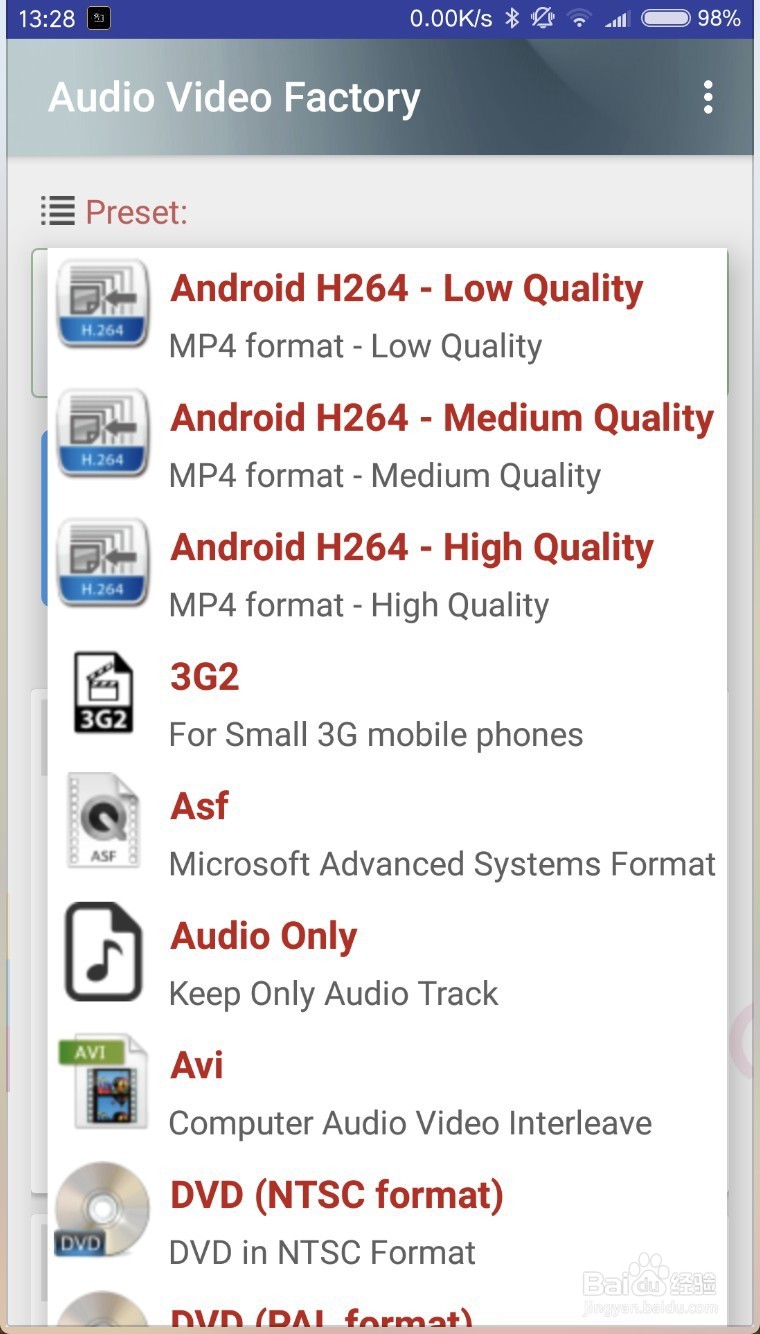Screen dimensions: 760x1334
Task: Click the Preset list icon
Action: coord(58,211)
